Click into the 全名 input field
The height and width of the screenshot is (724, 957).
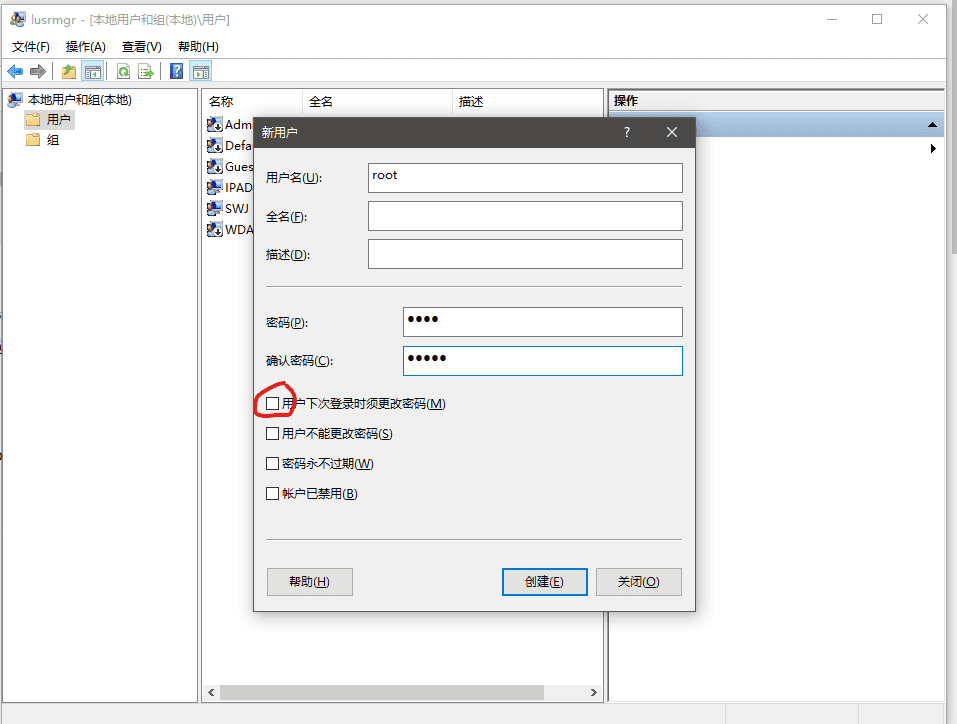pos(525,216)
